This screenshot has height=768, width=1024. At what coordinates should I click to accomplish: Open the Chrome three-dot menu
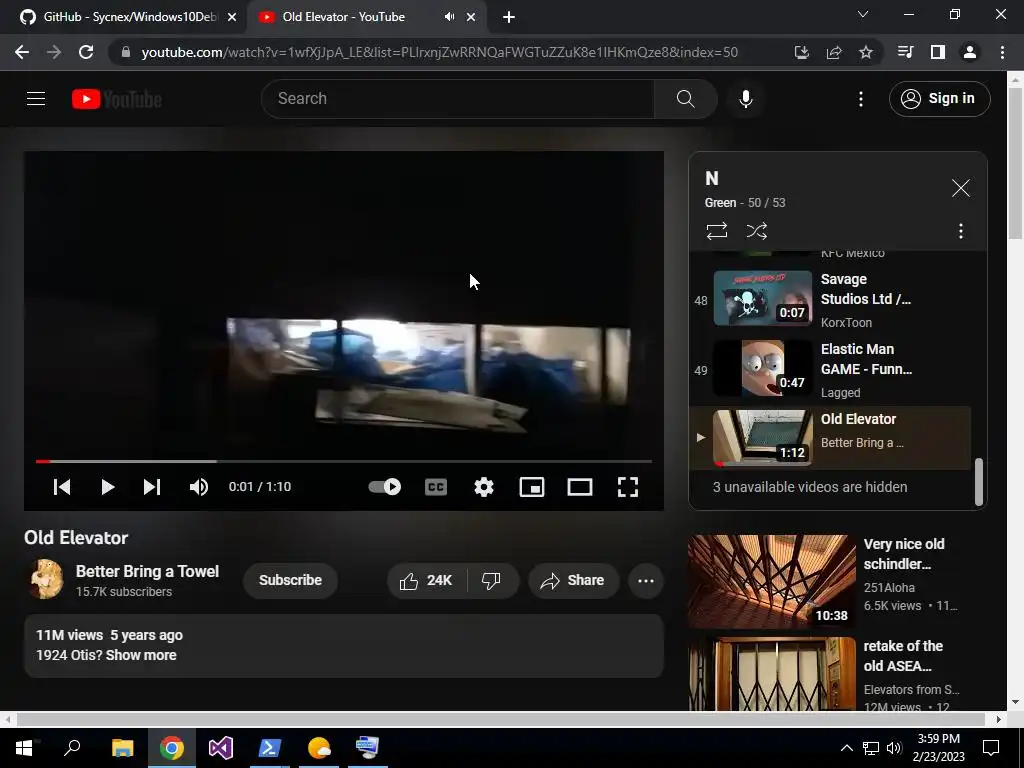click(x=1002, y=52)
